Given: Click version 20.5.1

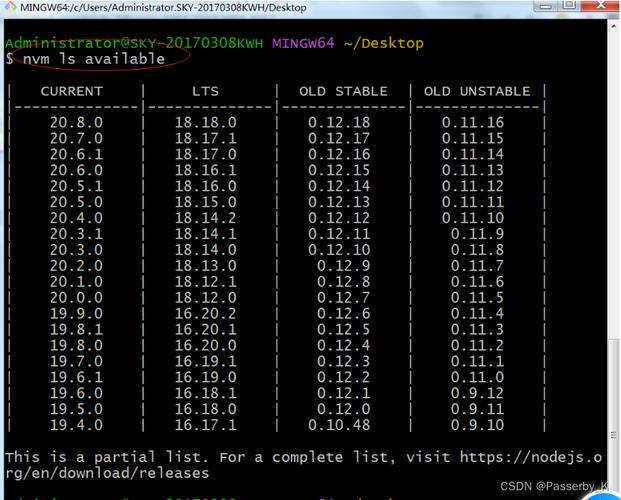Looking at the screenshot, I should (x=76, y=186).
